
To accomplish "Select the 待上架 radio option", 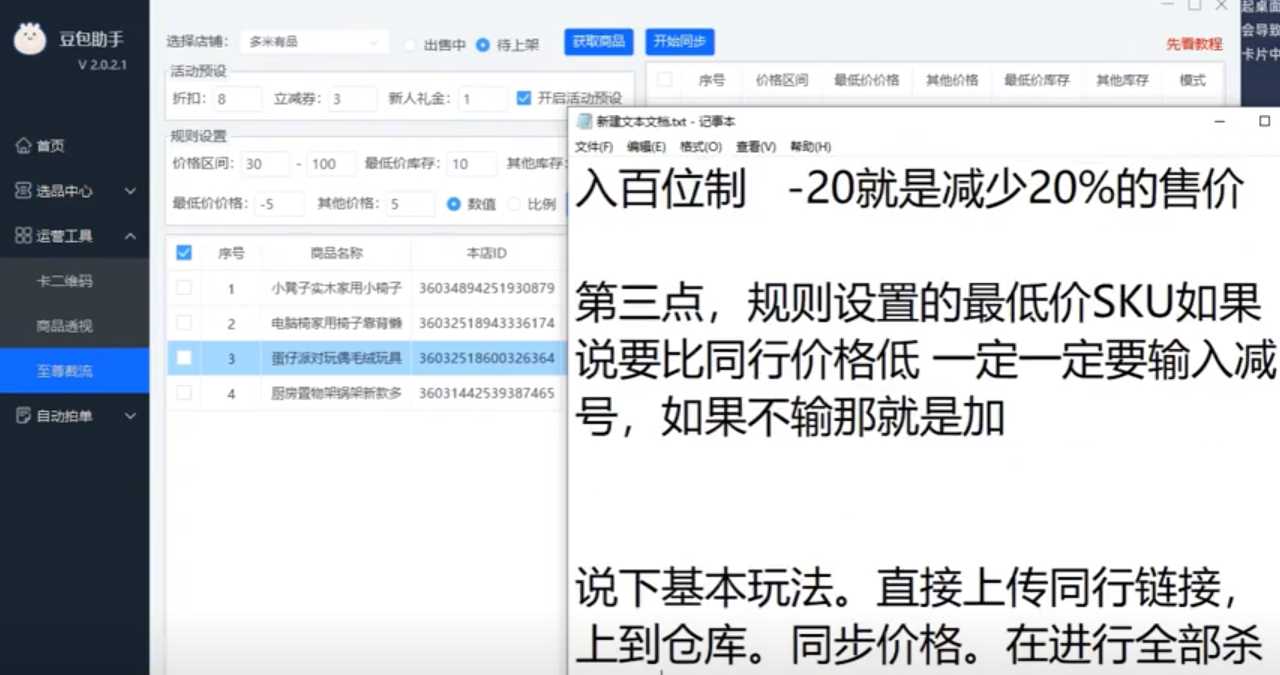I will coord(483,45).
